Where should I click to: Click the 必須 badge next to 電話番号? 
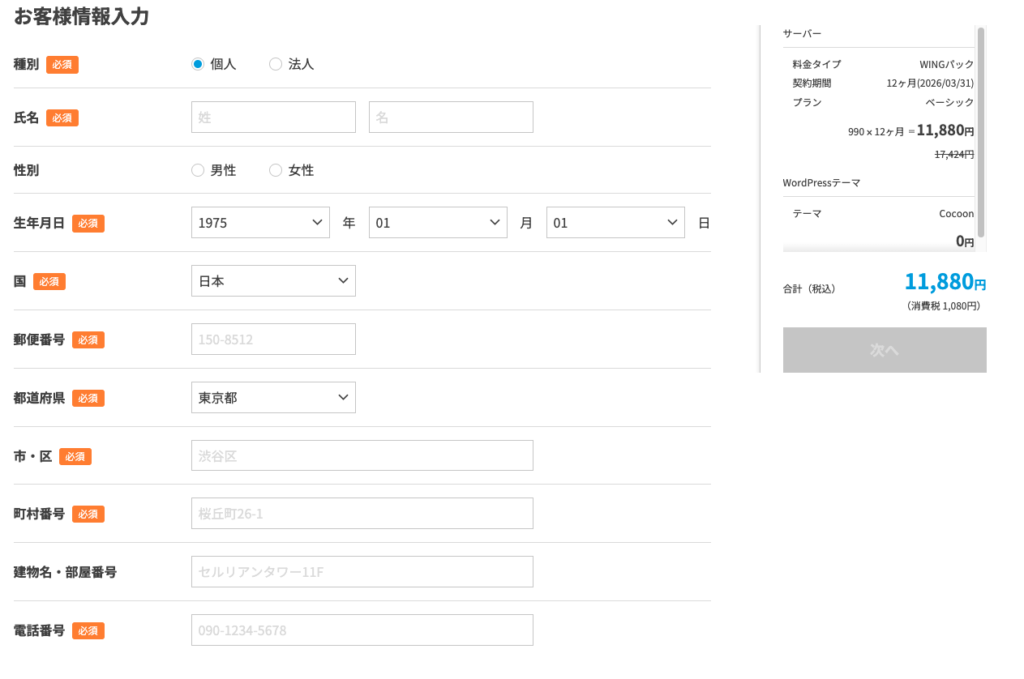[x=88, y=631]
